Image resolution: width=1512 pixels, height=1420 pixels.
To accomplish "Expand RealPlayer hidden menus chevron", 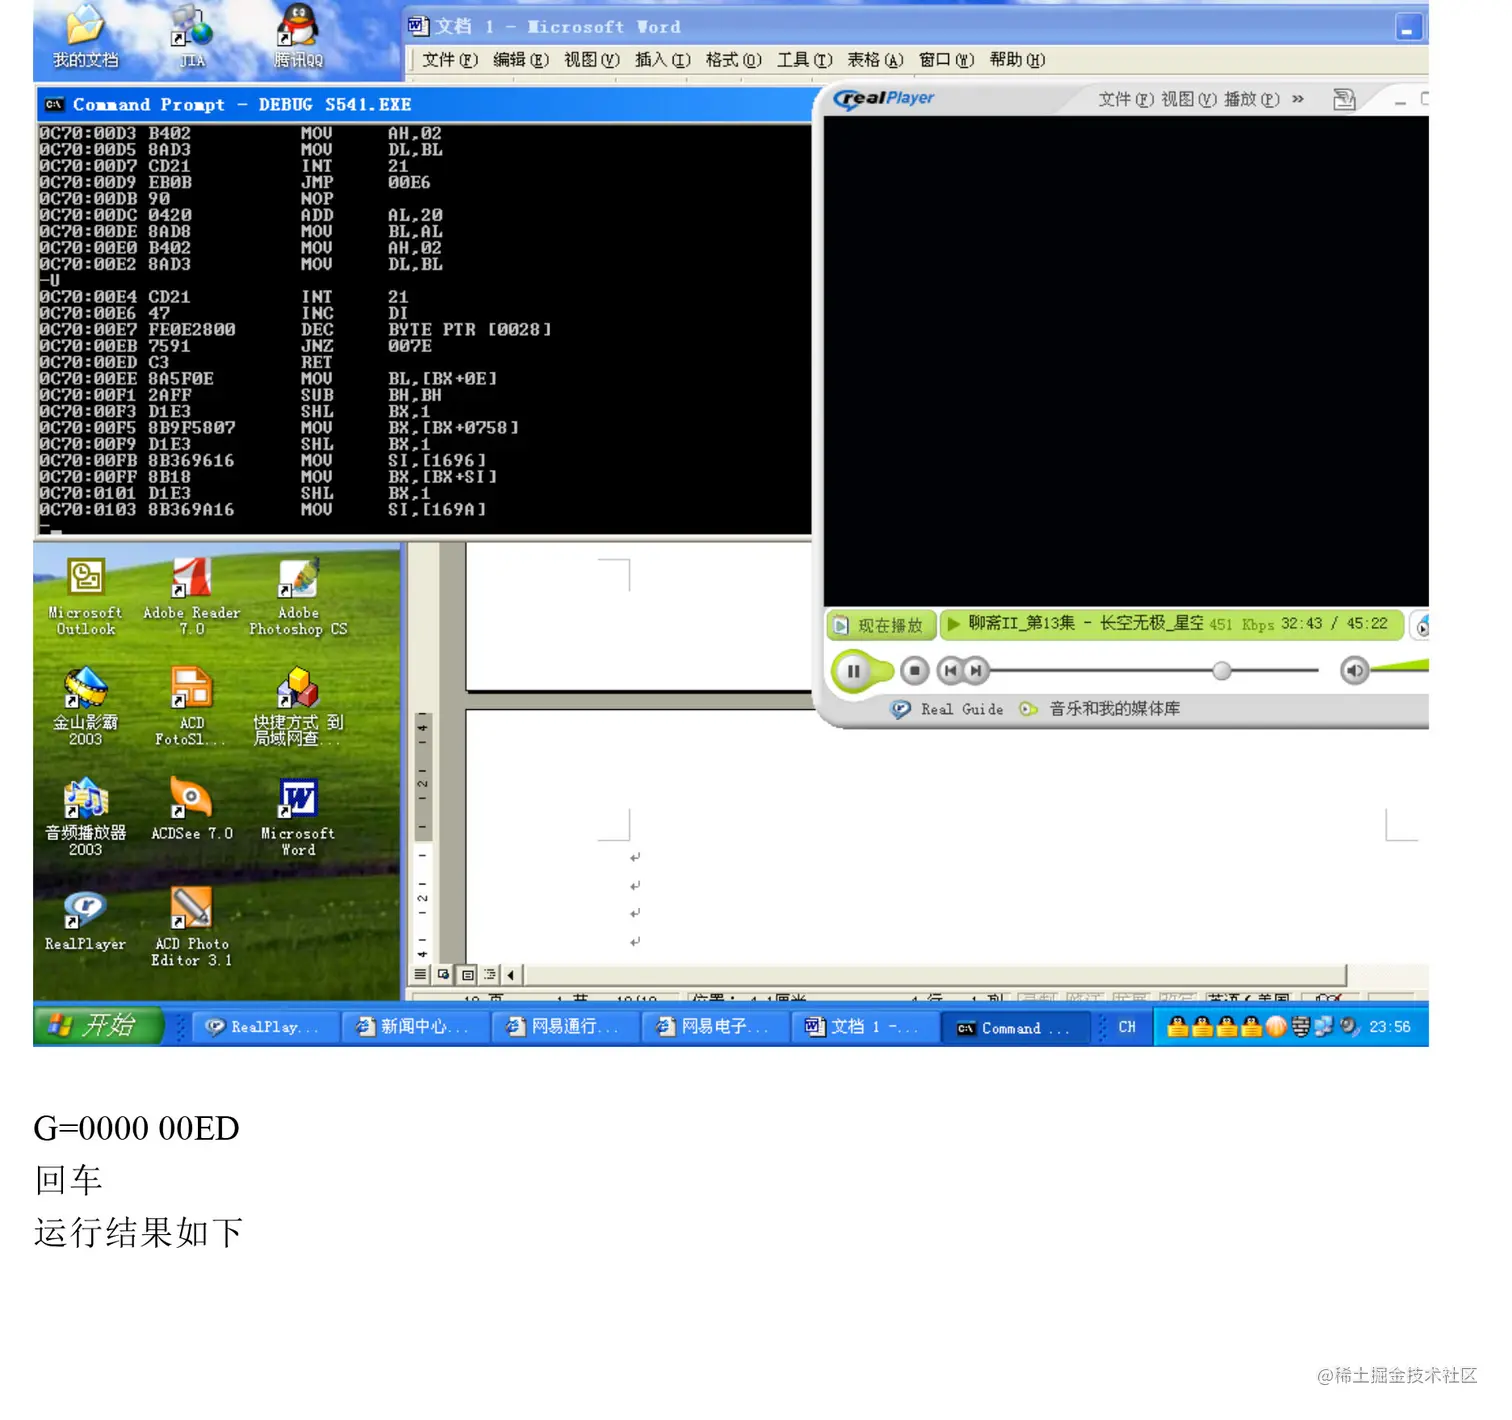I will [x=1298, y=99].
